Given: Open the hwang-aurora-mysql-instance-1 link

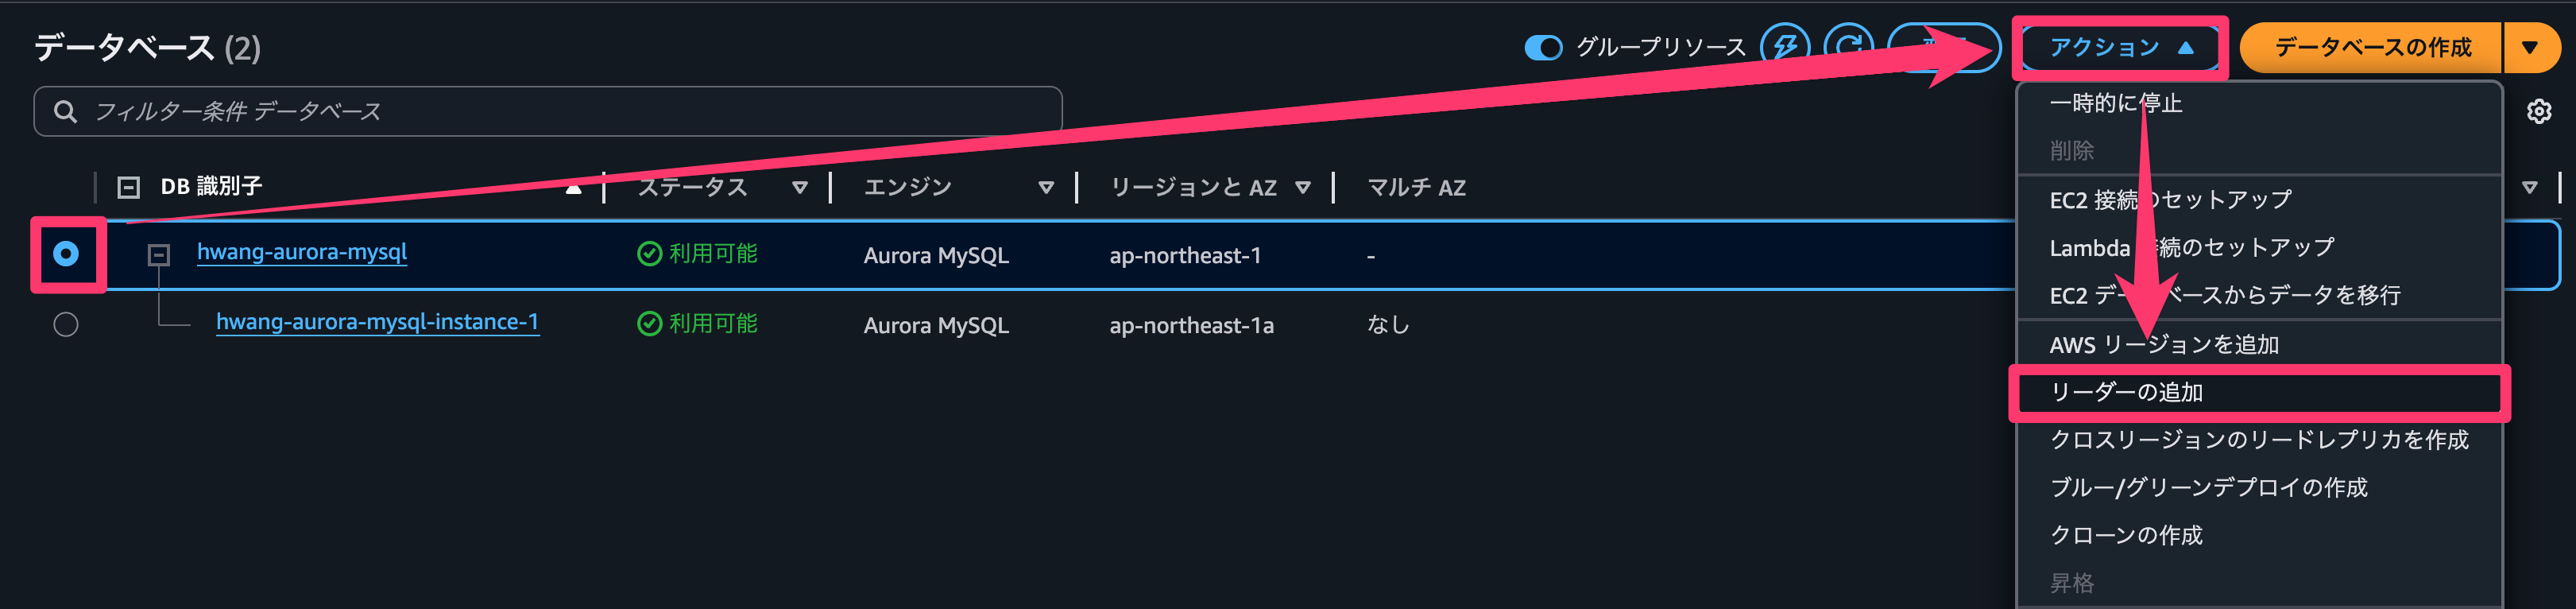Looking at the screenshot, I should (x=377, y=322).
